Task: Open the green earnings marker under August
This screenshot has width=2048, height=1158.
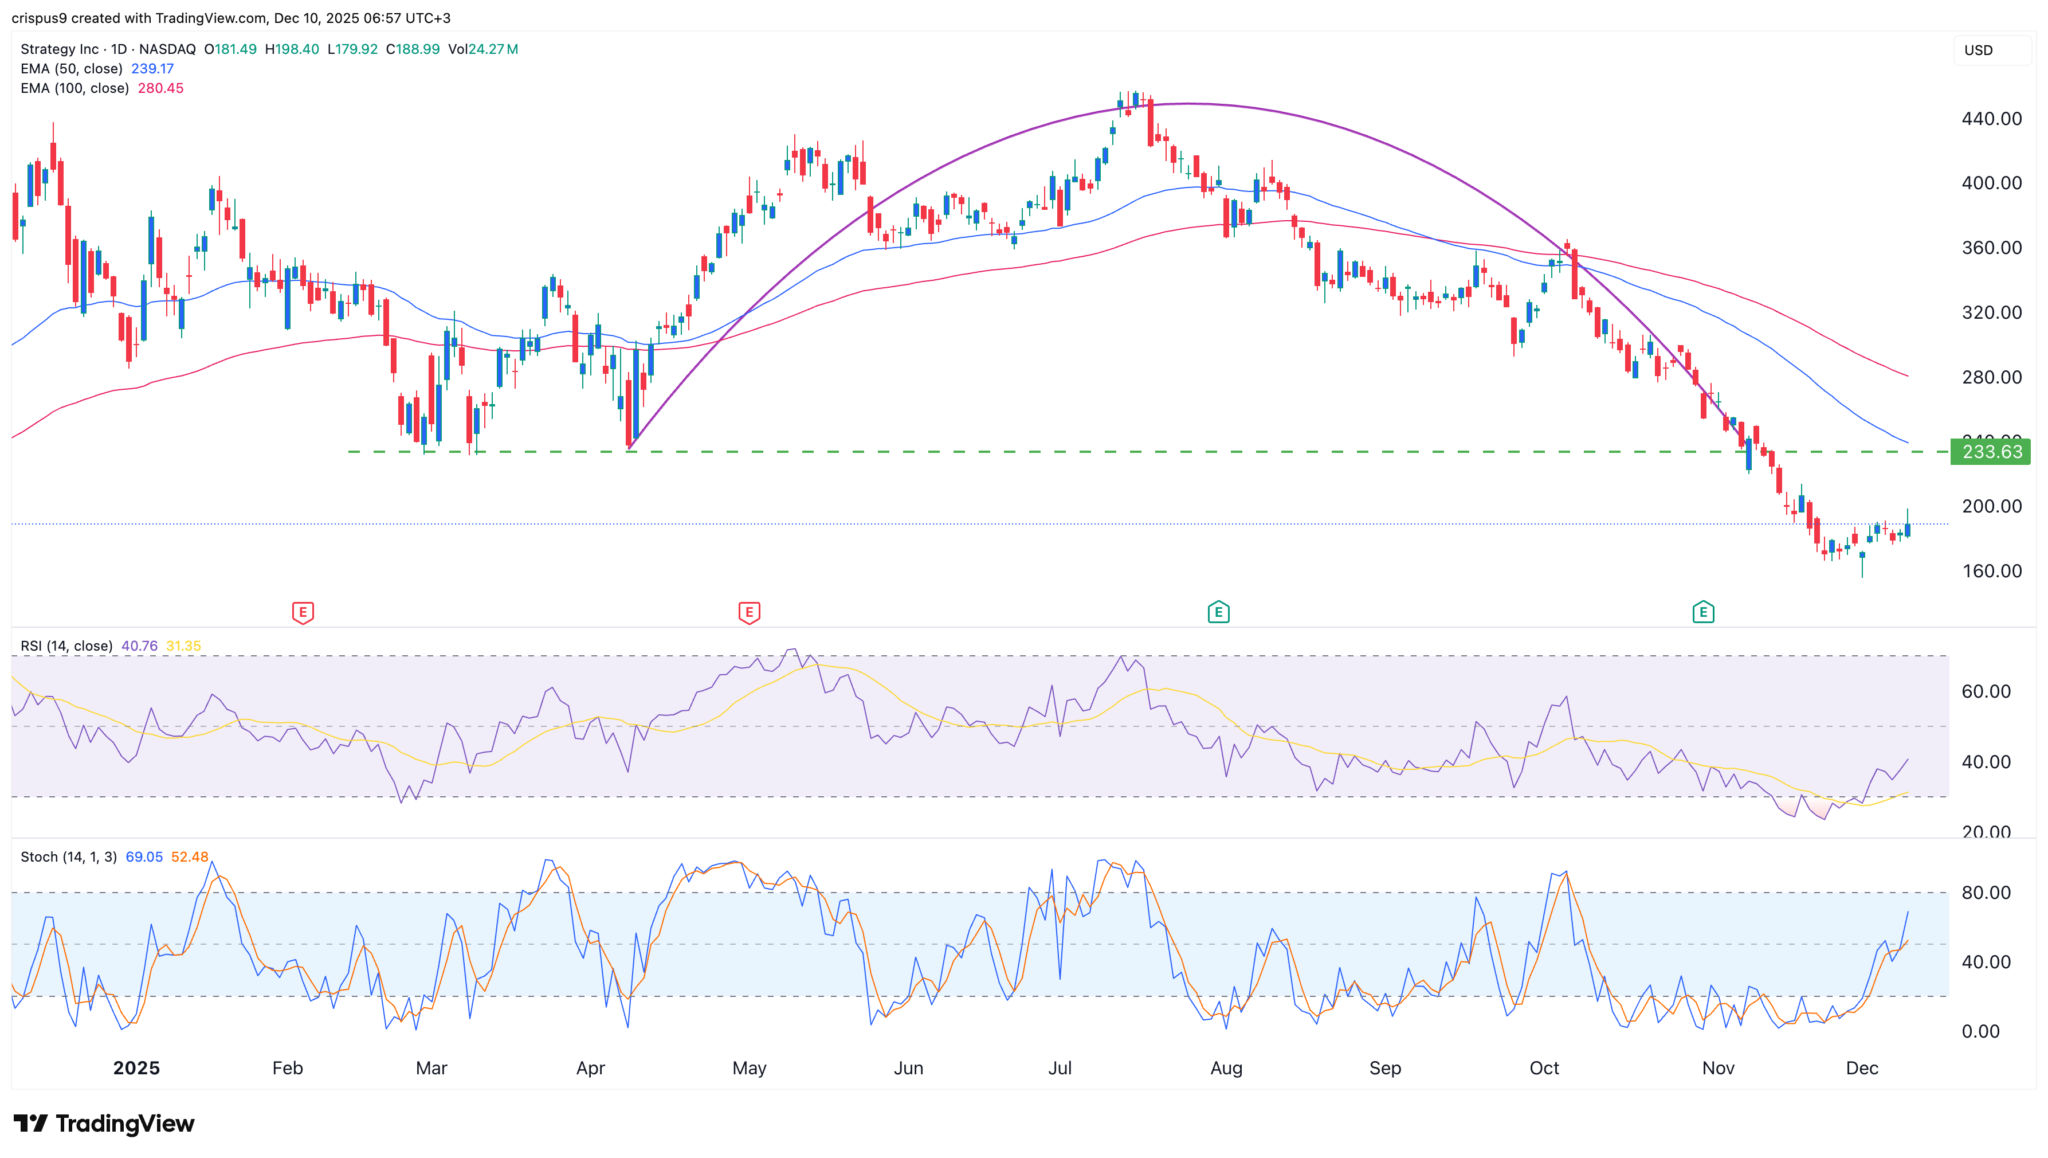Action: coord(1220,611)
